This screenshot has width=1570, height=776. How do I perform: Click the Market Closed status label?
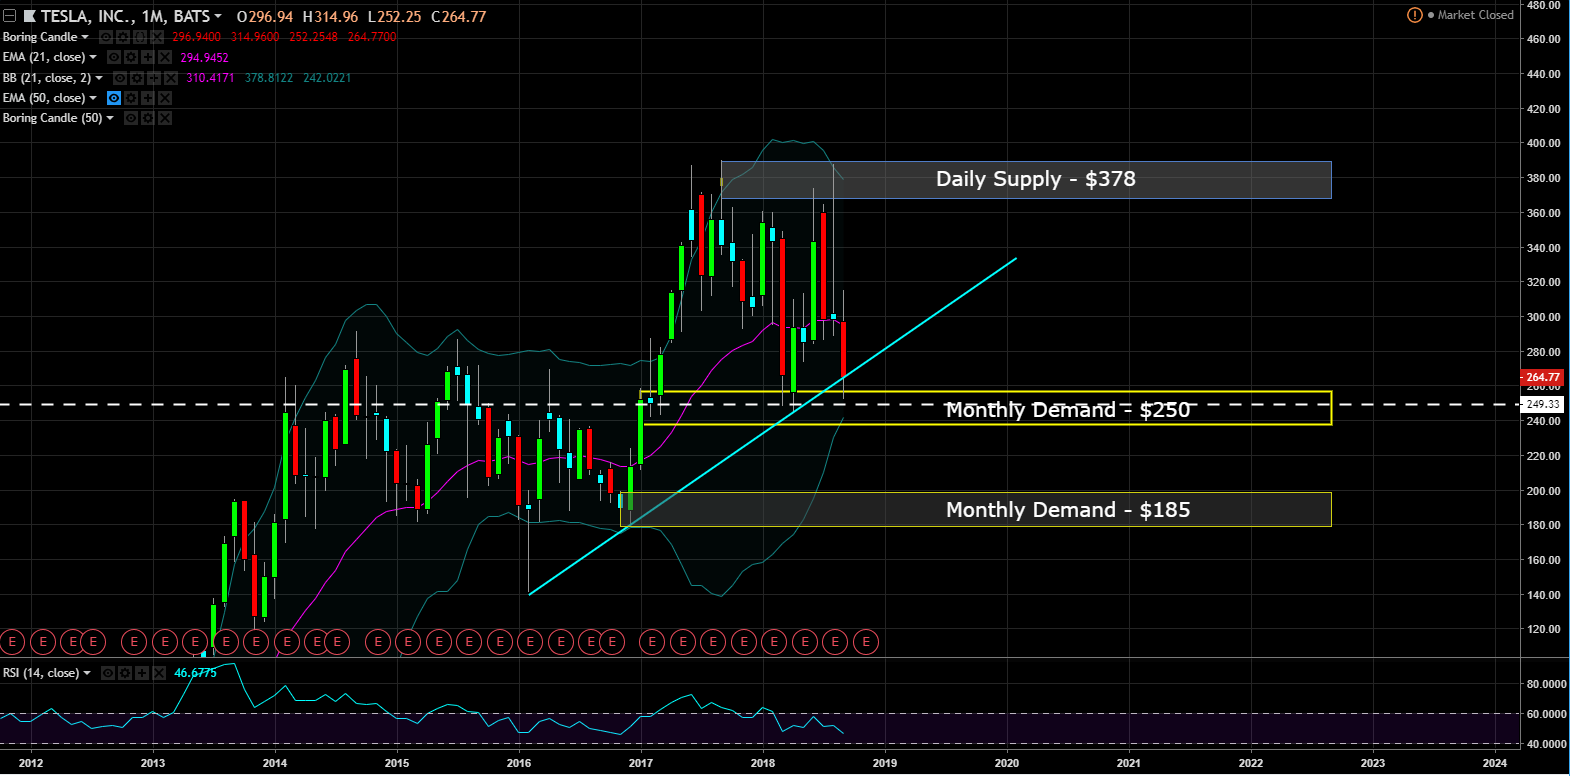(1476, 15)
